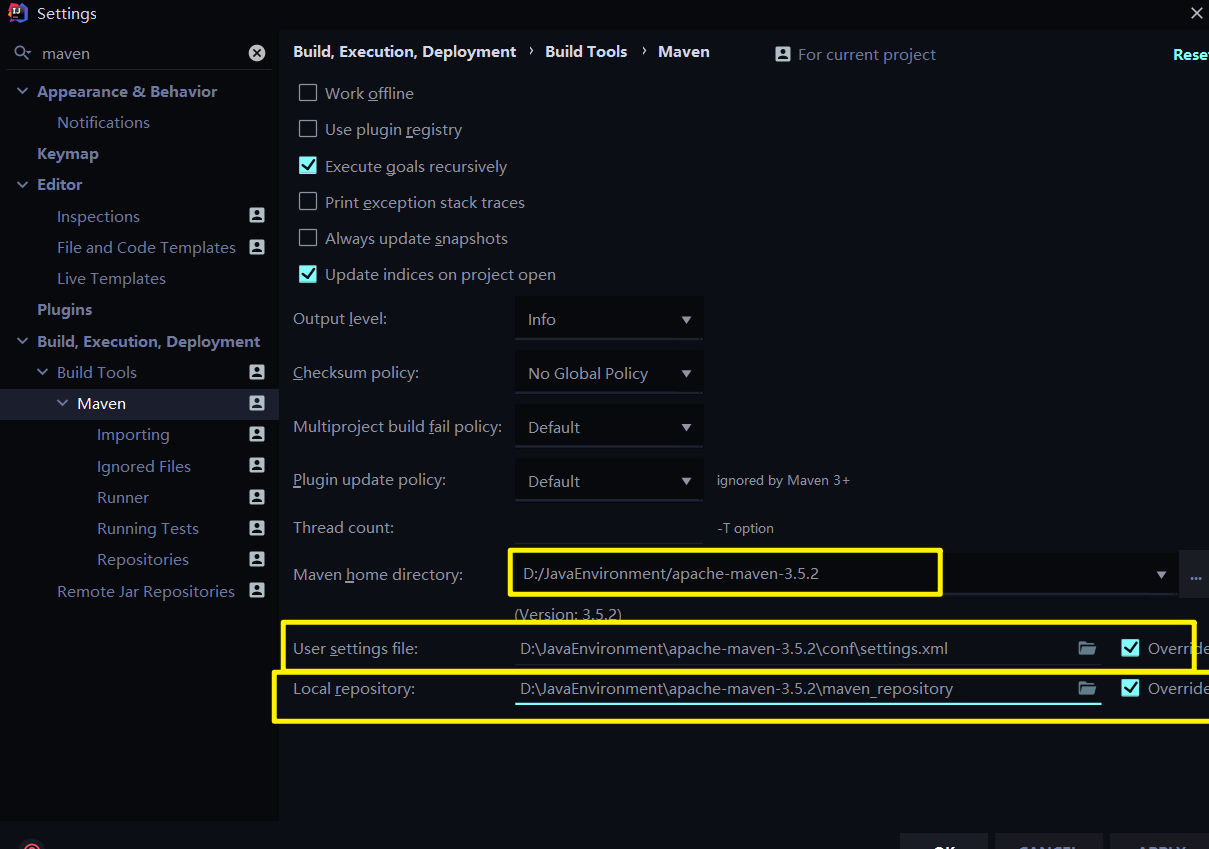Open Maven Importing settings

coord(133,434)
